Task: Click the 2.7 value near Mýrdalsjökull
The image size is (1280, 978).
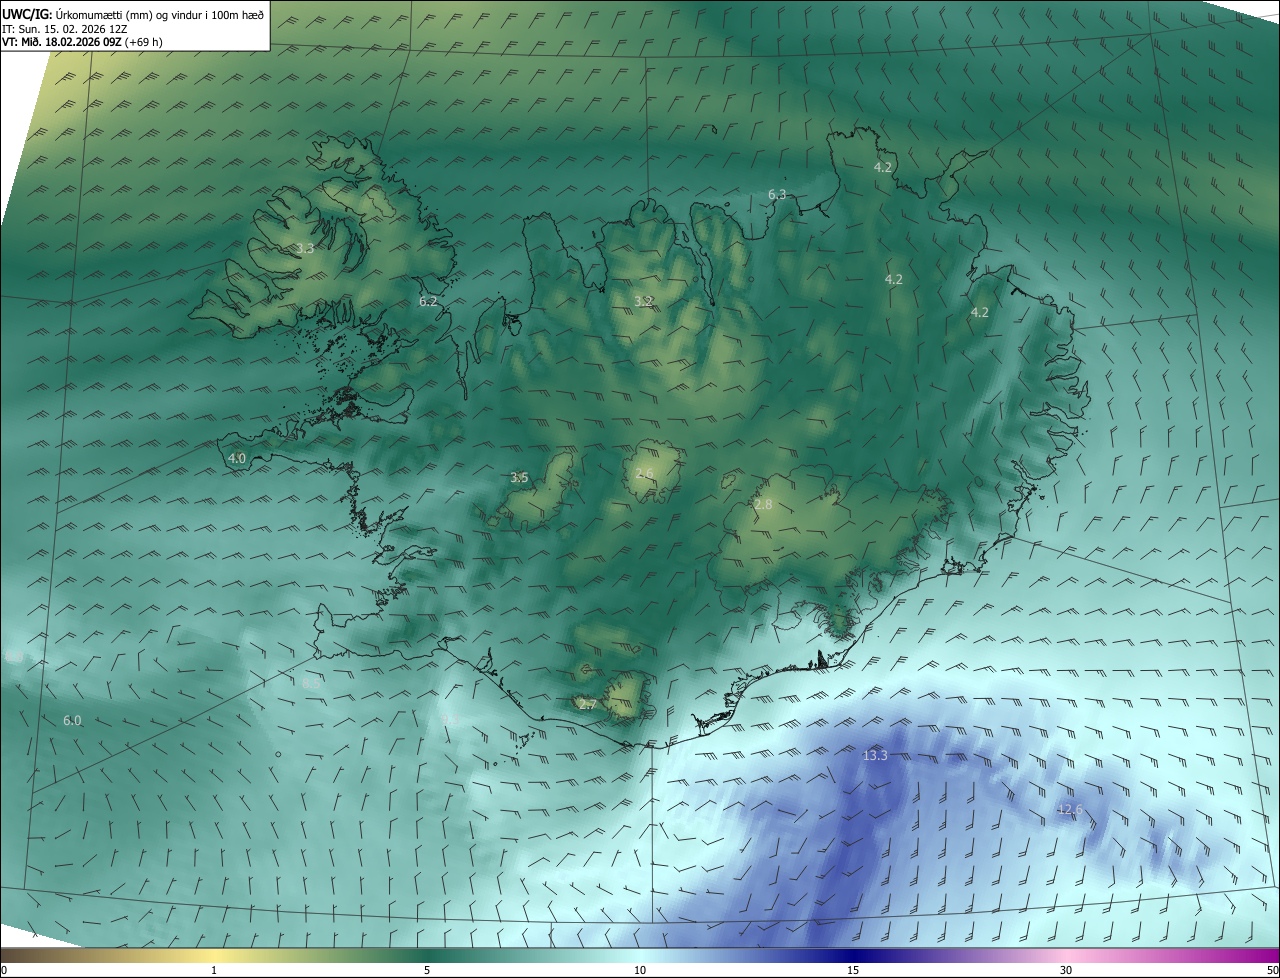Action: pyautogui.click(x=588, y=704)
